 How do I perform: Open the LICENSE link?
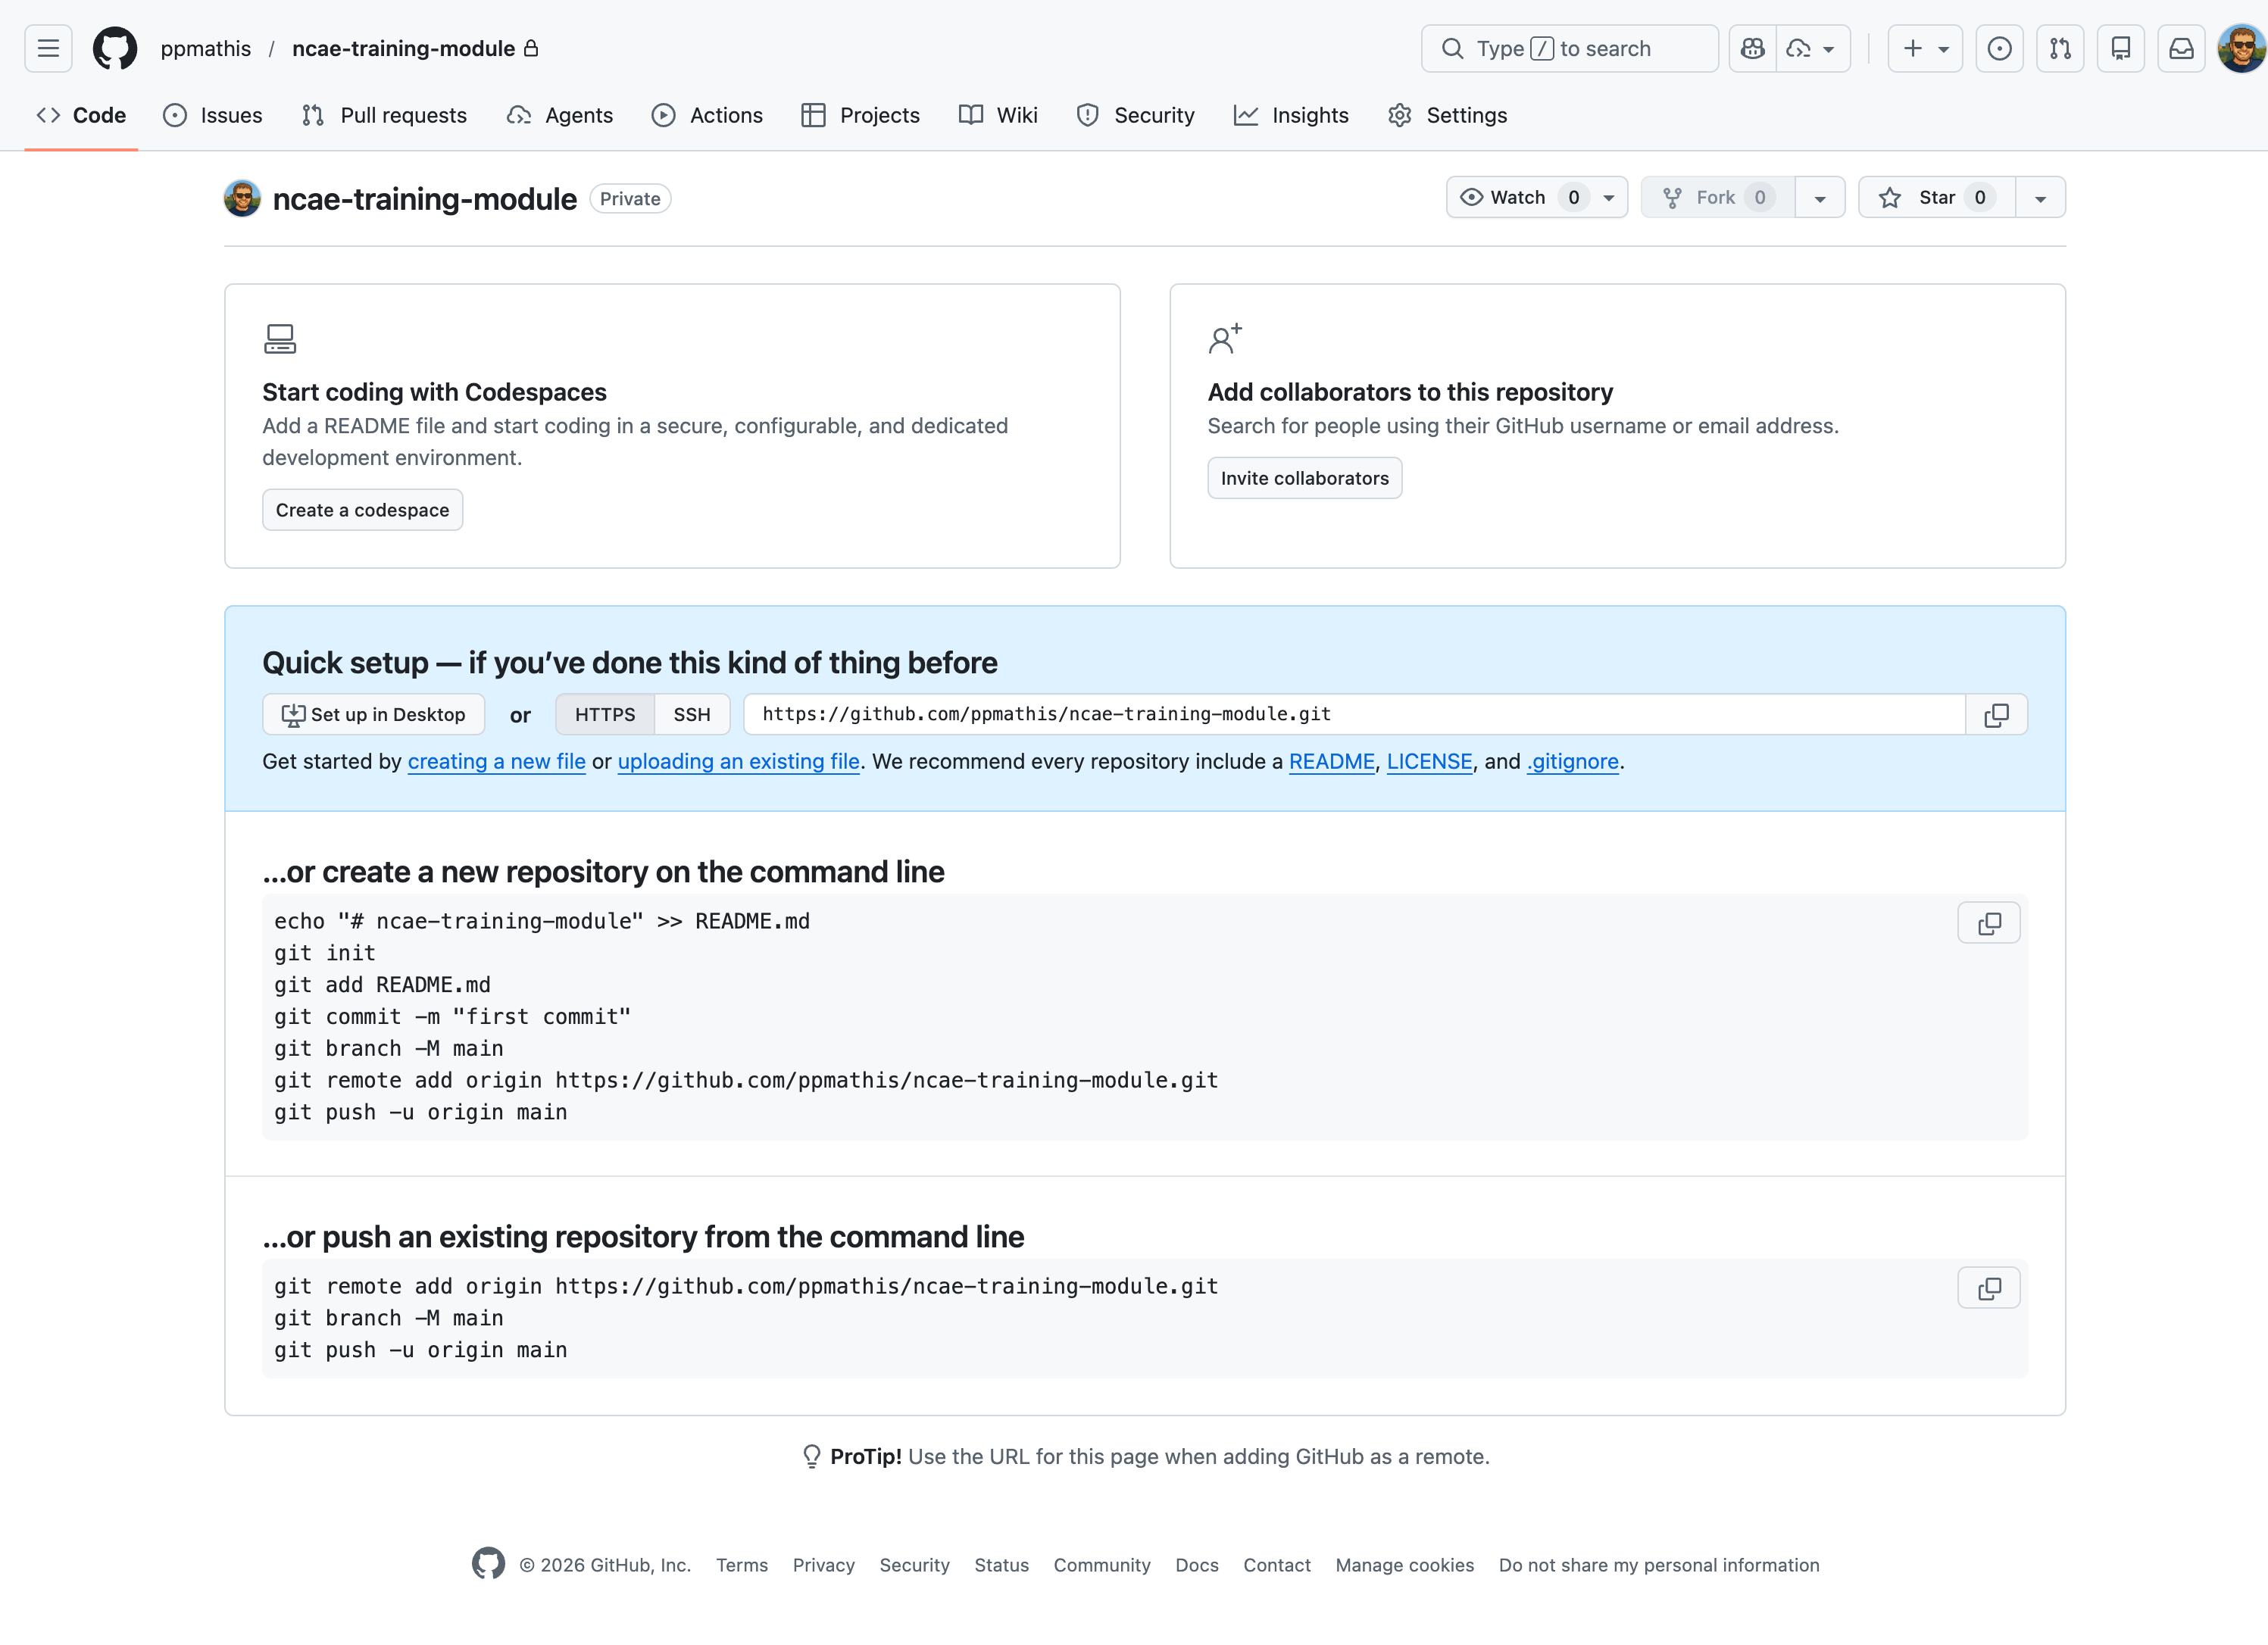pyautogui.click(x=1429, y=761)
